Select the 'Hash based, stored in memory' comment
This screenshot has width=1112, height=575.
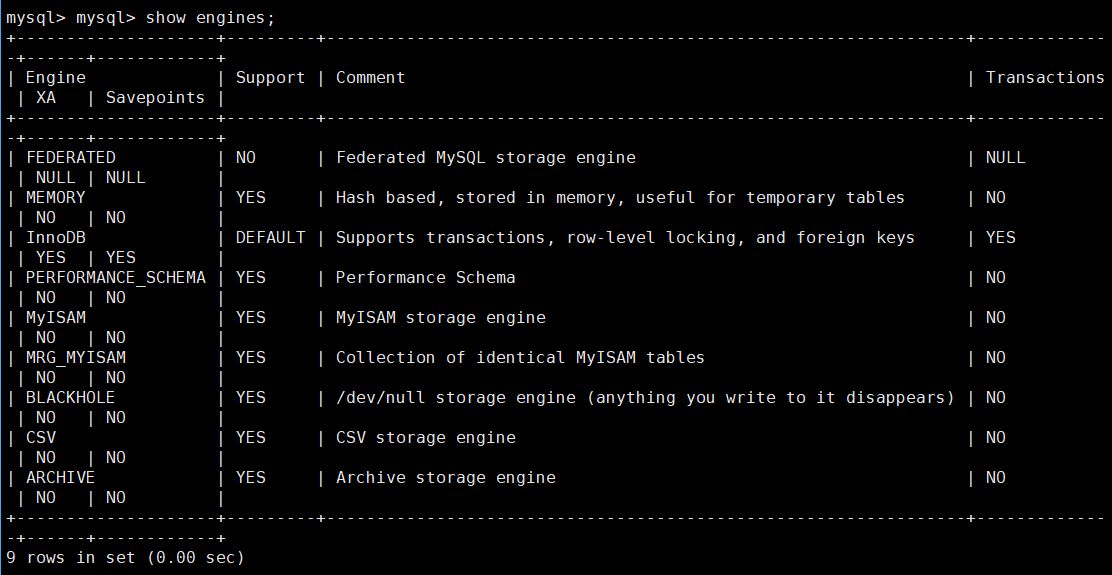pos(475,197)
